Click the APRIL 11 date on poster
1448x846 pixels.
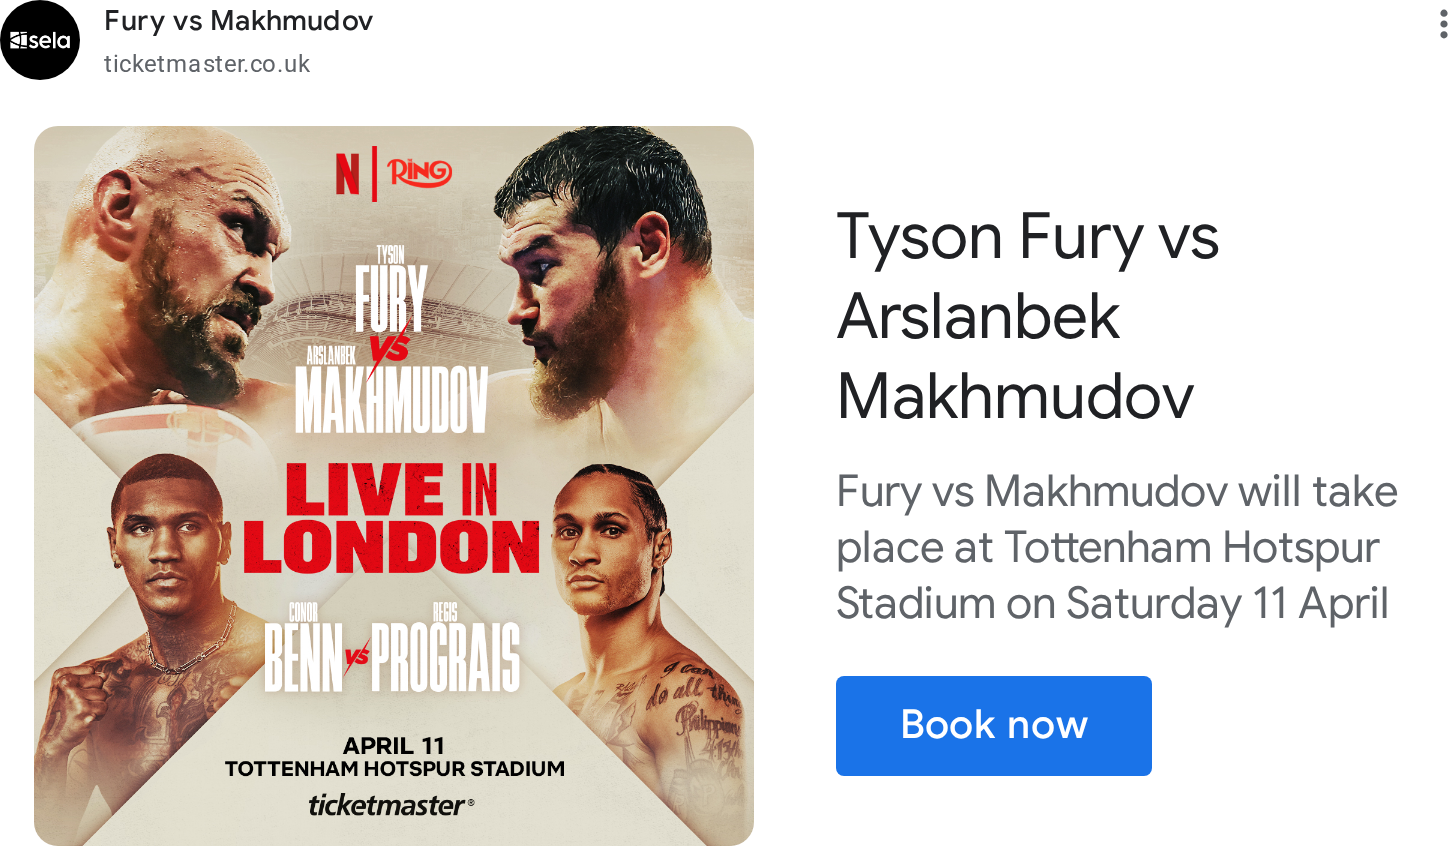pyautogui.click(x=393, y=746)
